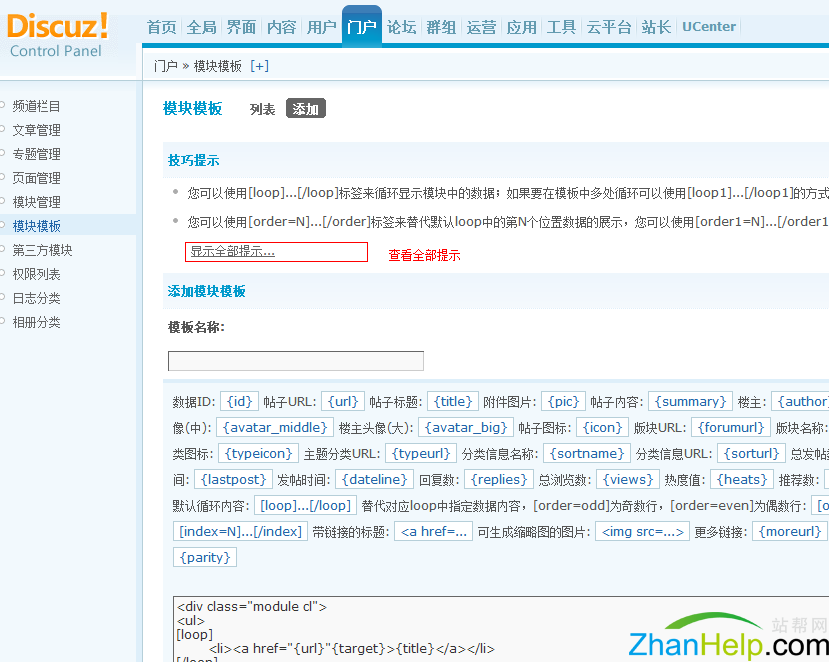Click the 添加 sub-tab button
This screenshot has width=829, height=662.
[306, 109]
